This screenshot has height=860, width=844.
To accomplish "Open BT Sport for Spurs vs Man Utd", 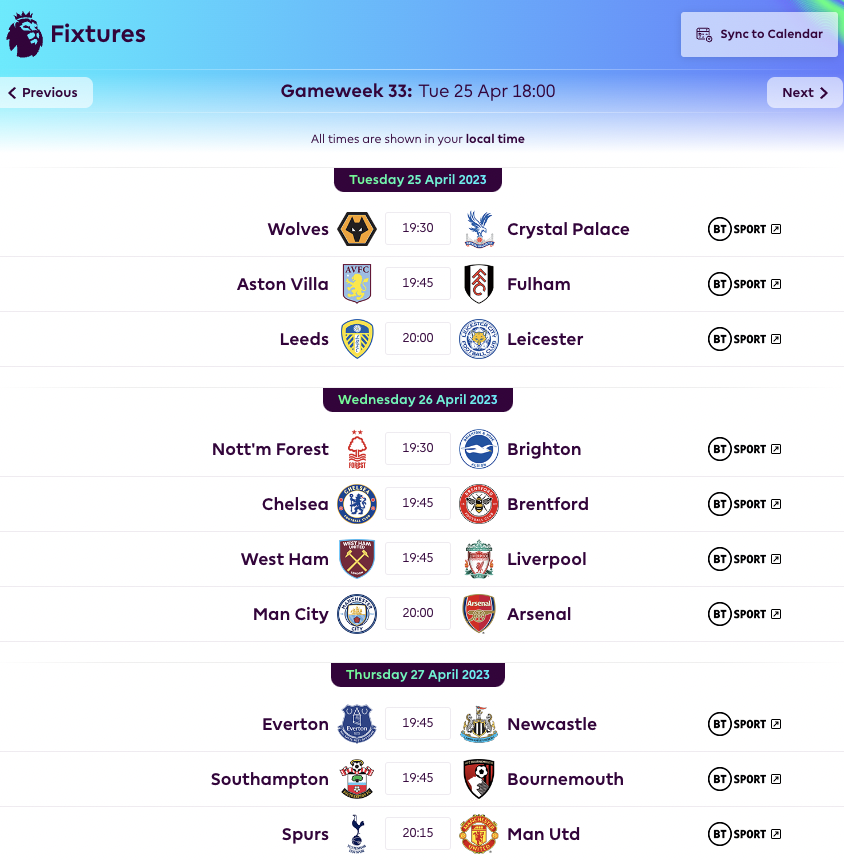I will [x=744, y=833].
